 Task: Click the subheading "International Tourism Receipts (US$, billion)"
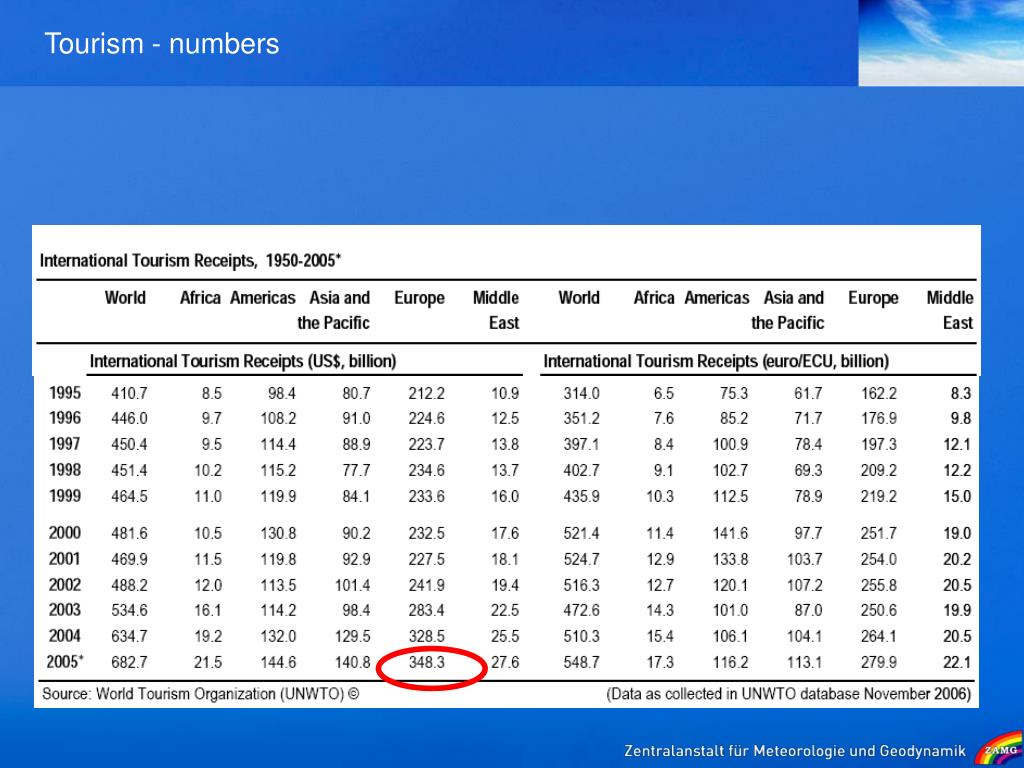pyautogui.click(x=243, y=361)
